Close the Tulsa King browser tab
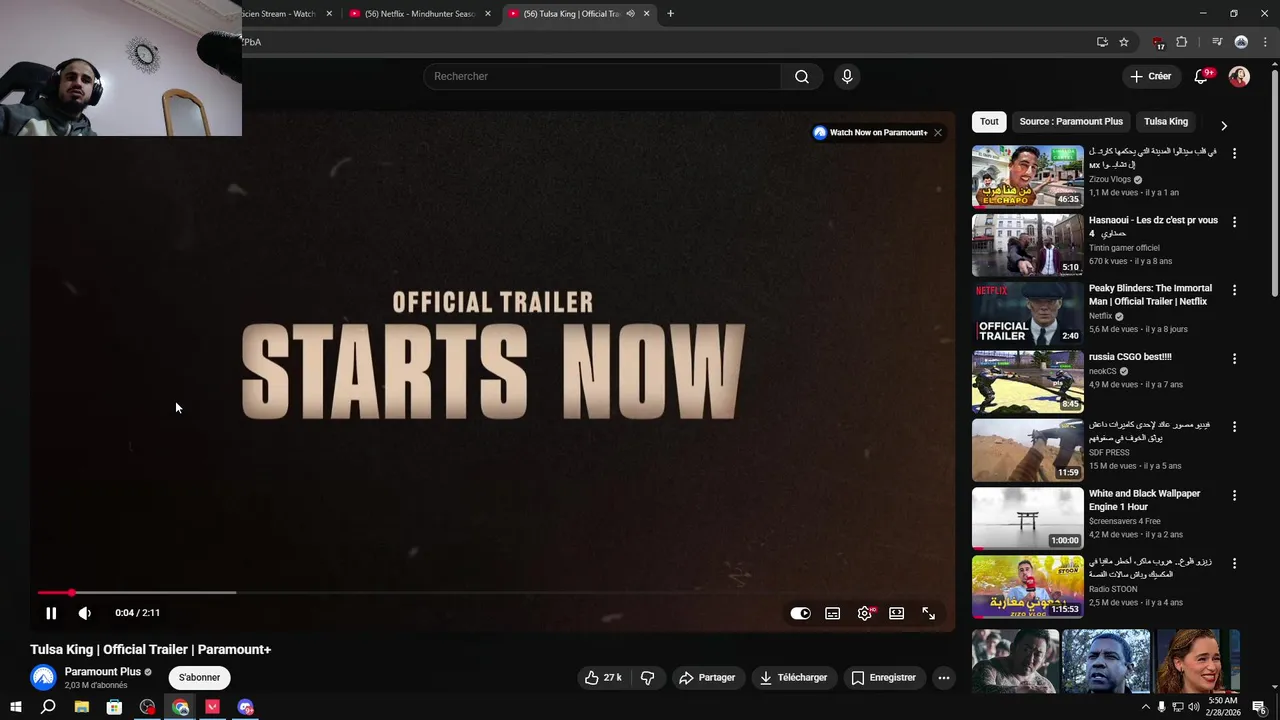This screenshot has height=720, width=1280. (647, 14)
